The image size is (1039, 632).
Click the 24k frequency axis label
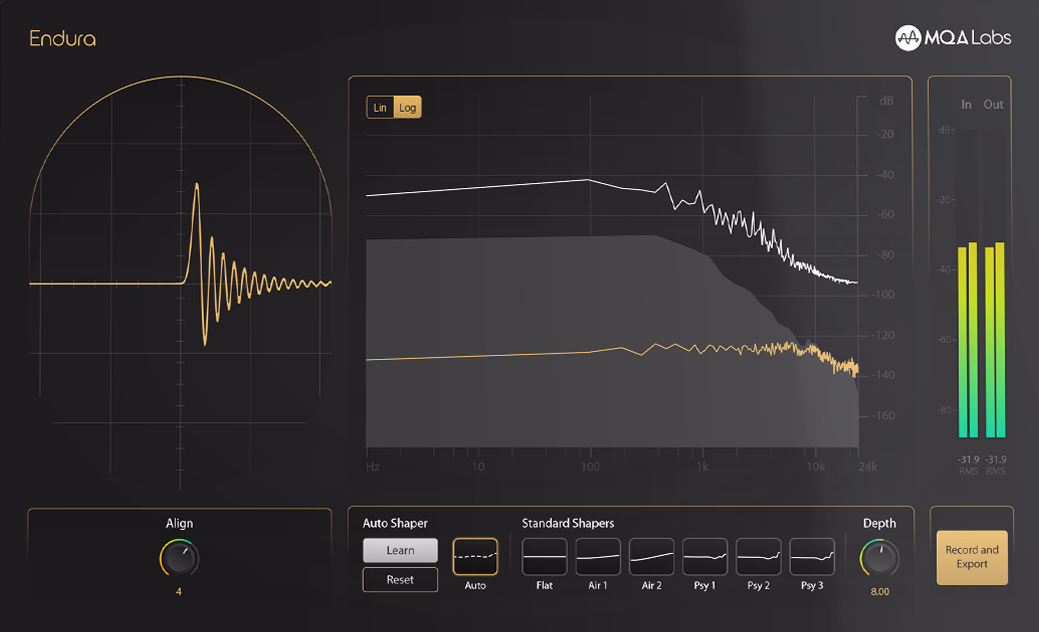click(867, 466)
